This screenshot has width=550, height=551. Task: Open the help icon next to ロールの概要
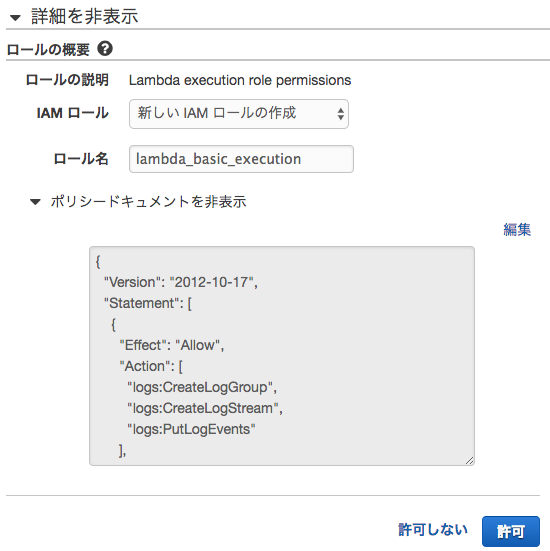coord(105,48)
